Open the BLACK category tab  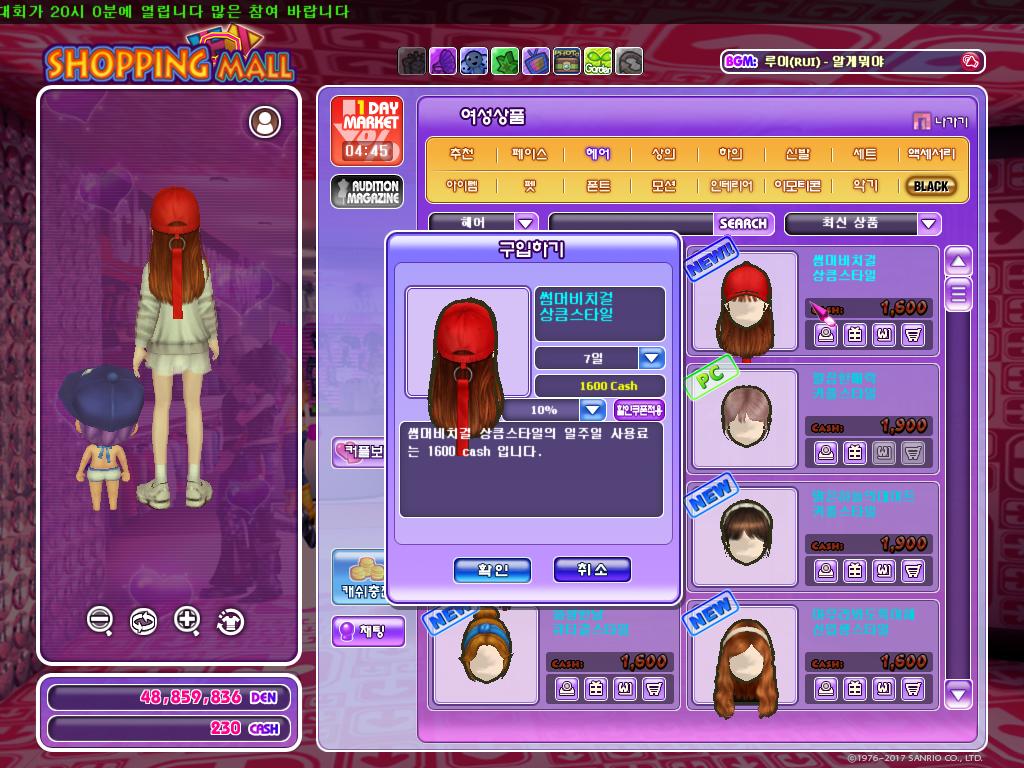click(x=931, y=186)
